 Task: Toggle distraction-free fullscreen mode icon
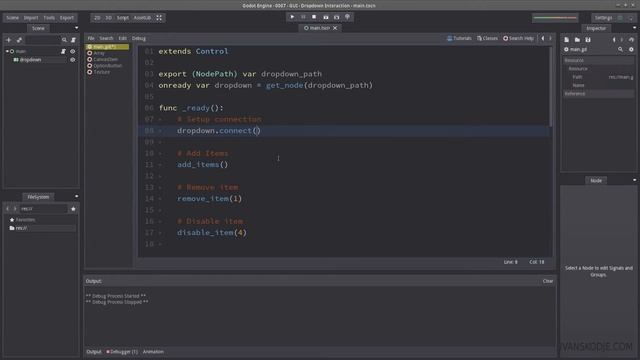(159, 18)
